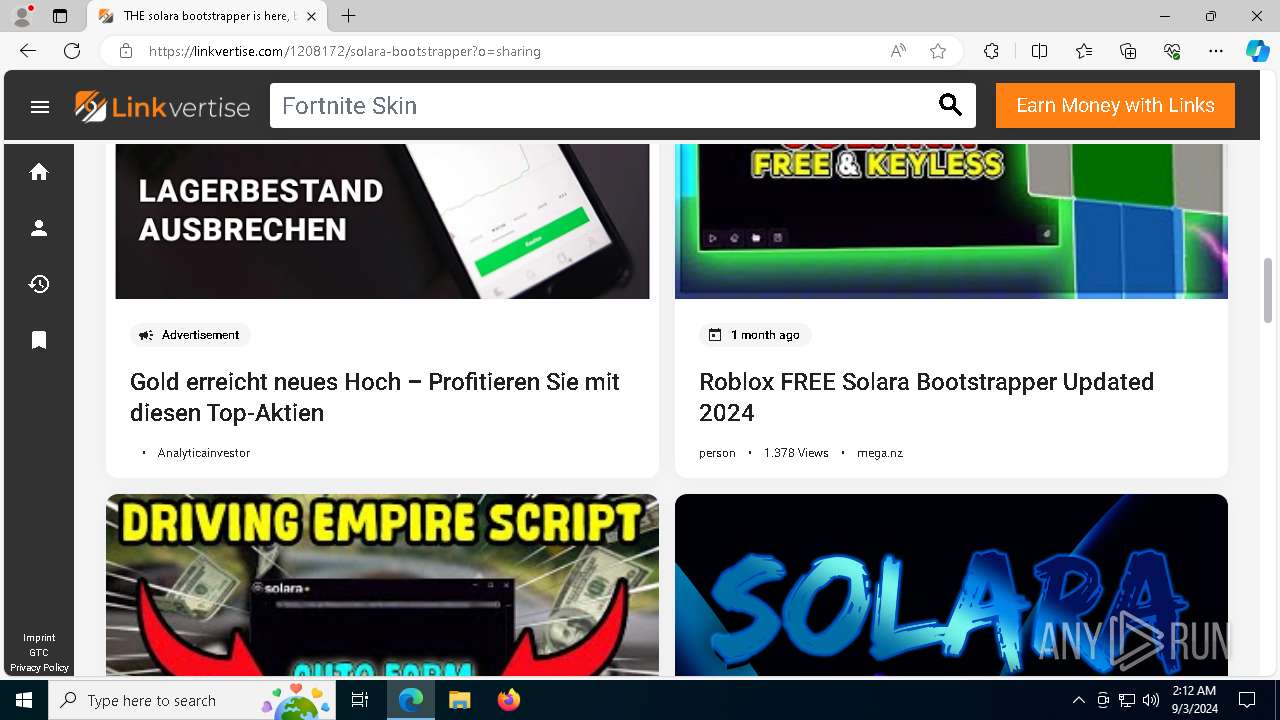
Task: Open the blue SOLARA thumbnail
Action: (951, 585)
